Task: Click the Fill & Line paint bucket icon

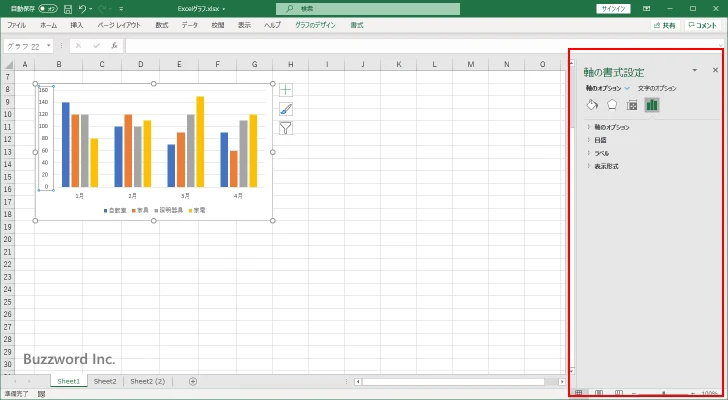Action: point(591,105)
